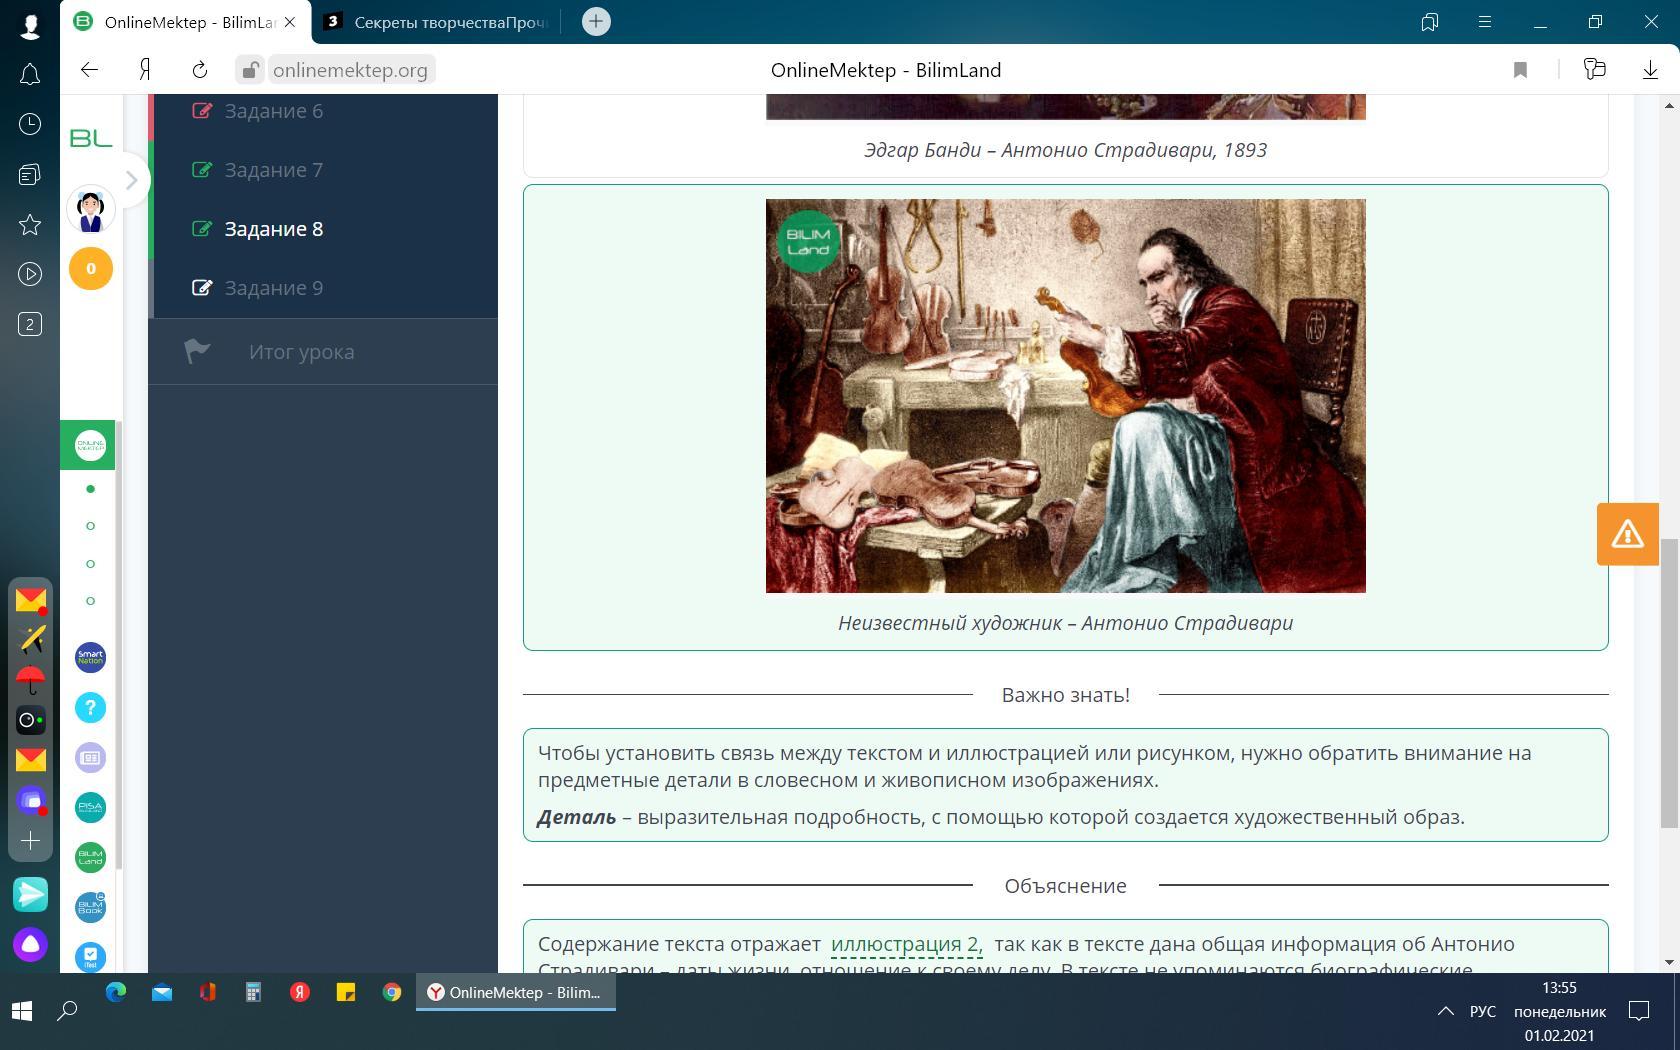This screenshot has width=1680, height=1050.
Task: Click the onlinemektep.org address field
Action: 350,70
